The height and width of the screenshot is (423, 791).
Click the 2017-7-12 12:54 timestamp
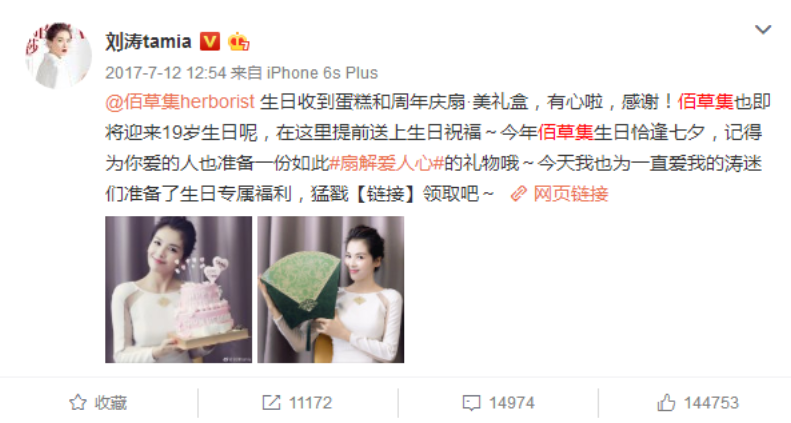tap(165, 73)
